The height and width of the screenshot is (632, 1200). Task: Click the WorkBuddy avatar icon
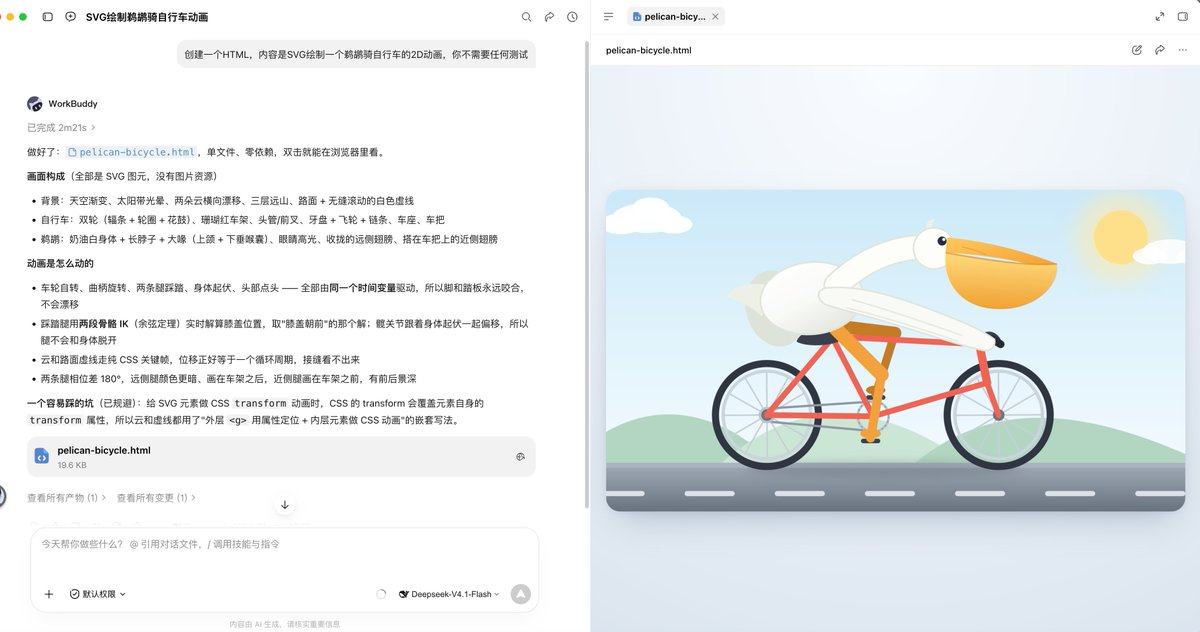click(35, 104)
